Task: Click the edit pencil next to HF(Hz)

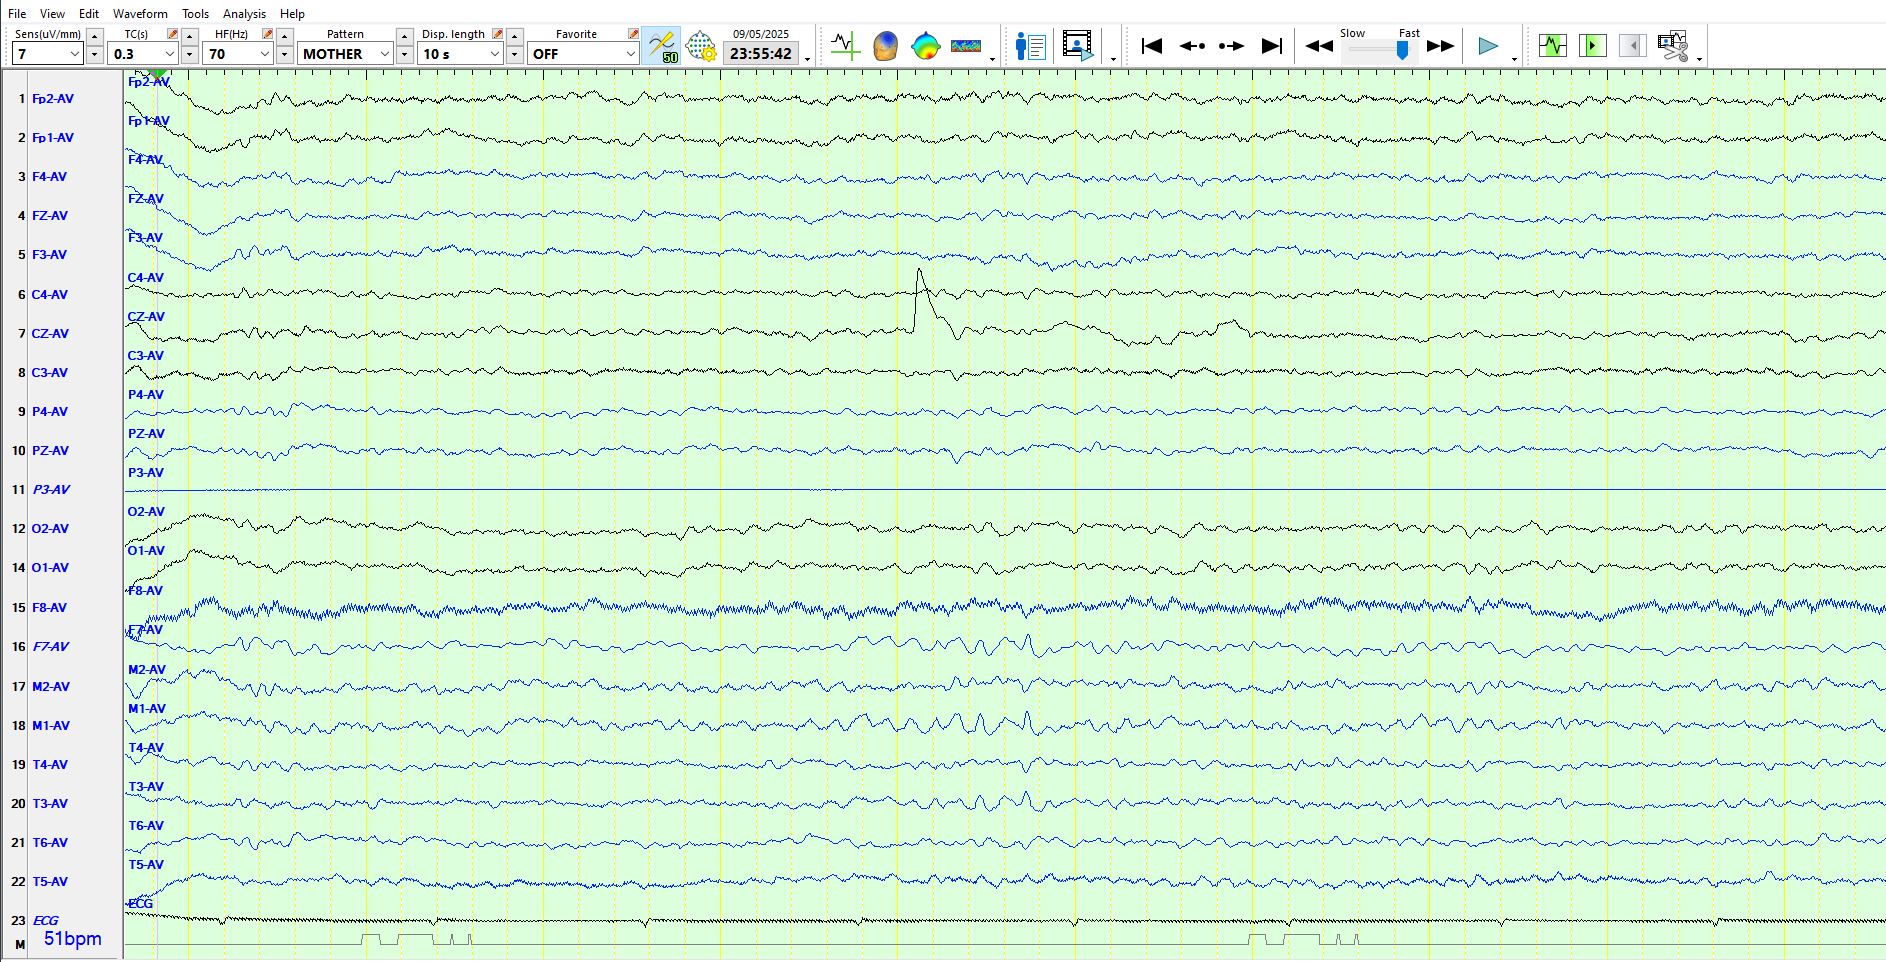Action: tap(267, 34)
